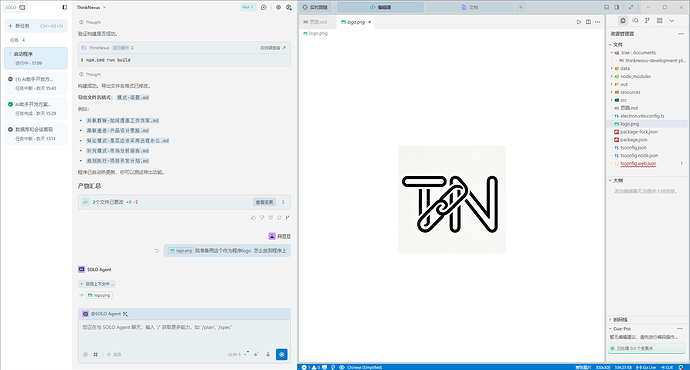Click the regenerate response icon
690x370 pixels.
(279, 217)
